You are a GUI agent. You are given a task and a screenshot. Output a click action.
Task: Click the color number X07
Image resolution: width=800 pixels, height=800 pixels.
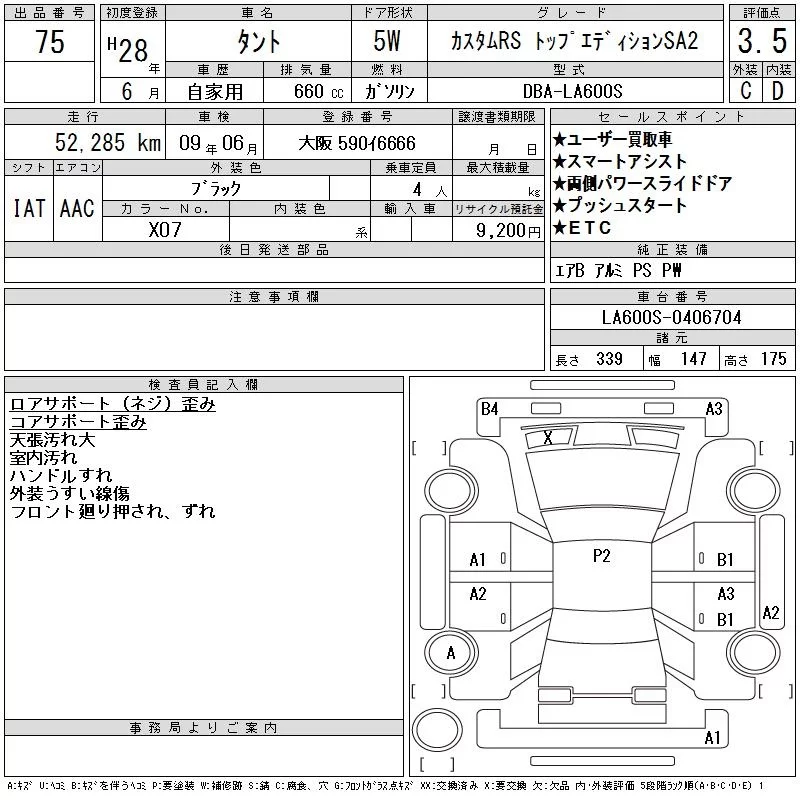click(165, 230)
